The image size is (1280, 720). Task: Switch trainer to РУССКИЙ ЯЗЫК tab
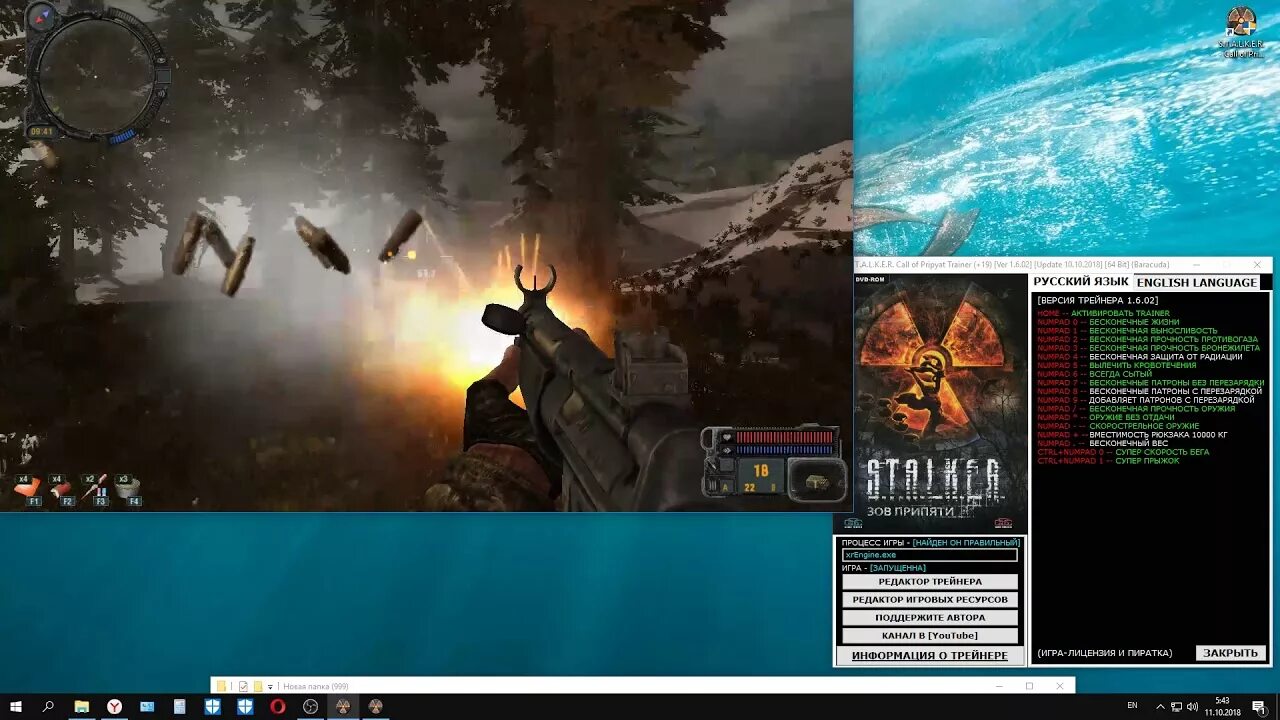click(1081, 282)
